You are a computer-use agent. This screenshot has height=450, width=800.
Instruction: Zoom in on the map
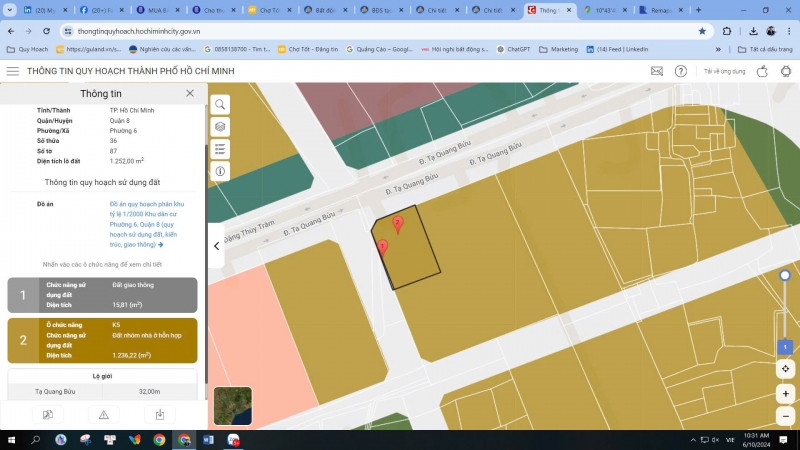tap(786, 394)
